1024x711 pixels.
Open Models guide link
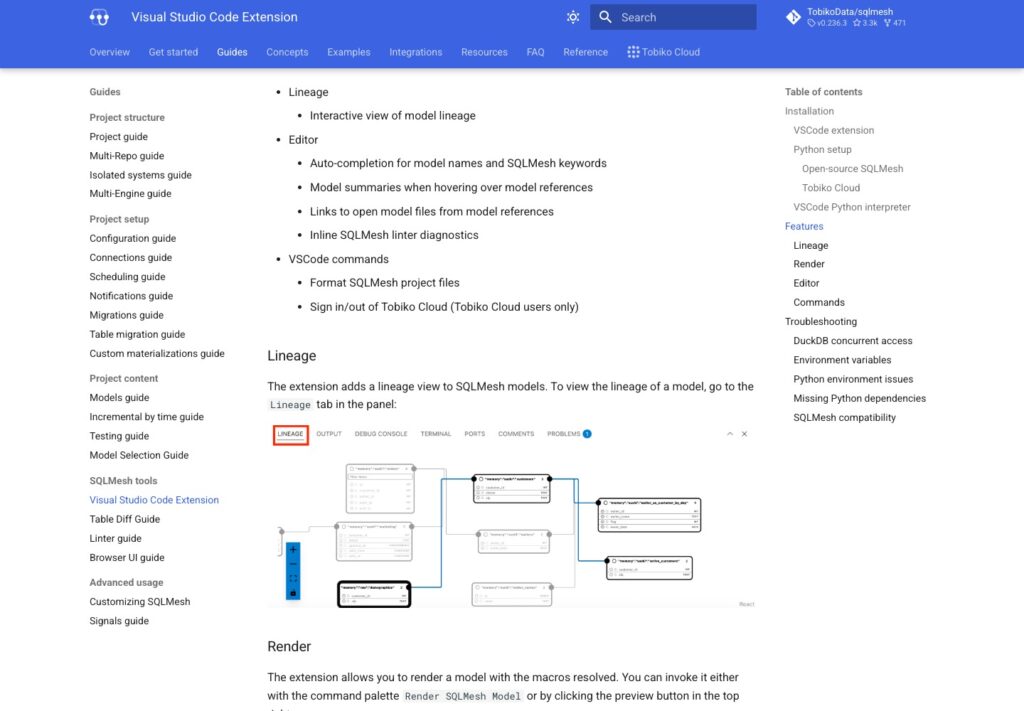click(x=119, y=398)
